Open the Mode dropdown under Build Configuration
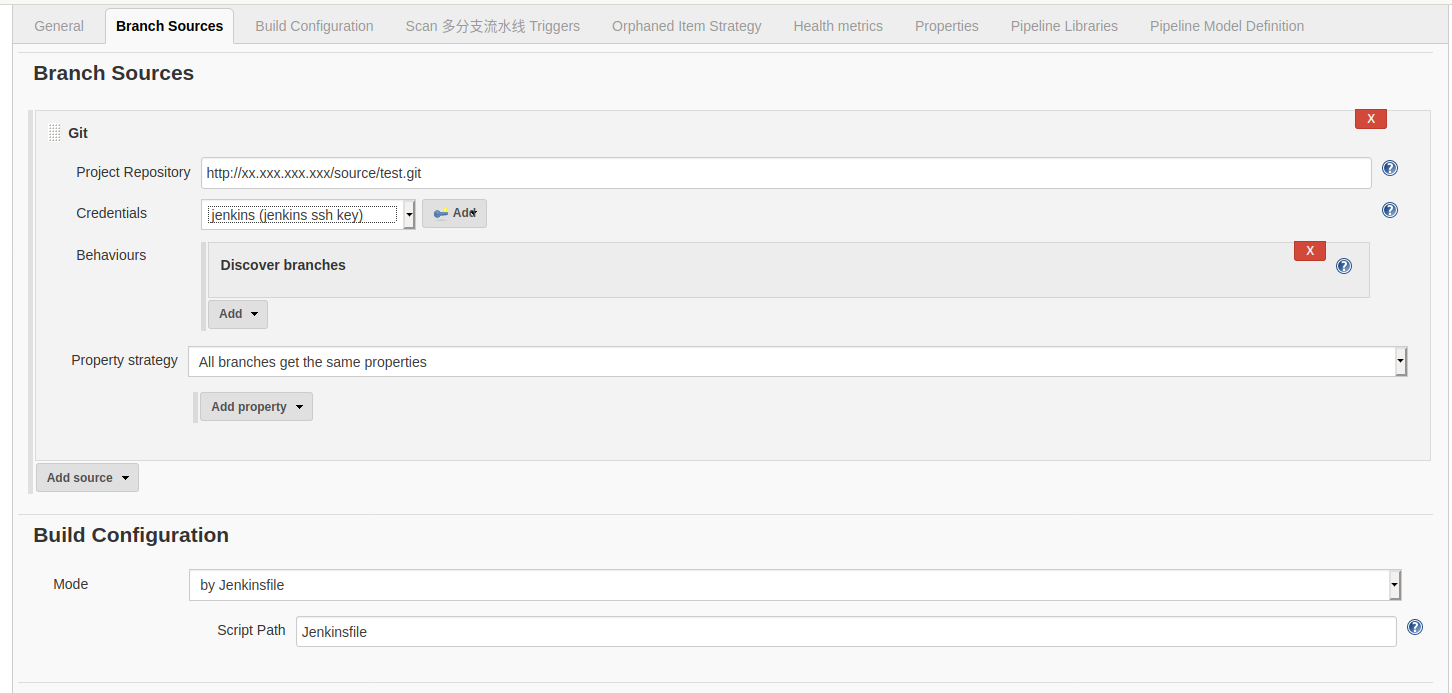1452x693 pixels. coord(1393,585)
